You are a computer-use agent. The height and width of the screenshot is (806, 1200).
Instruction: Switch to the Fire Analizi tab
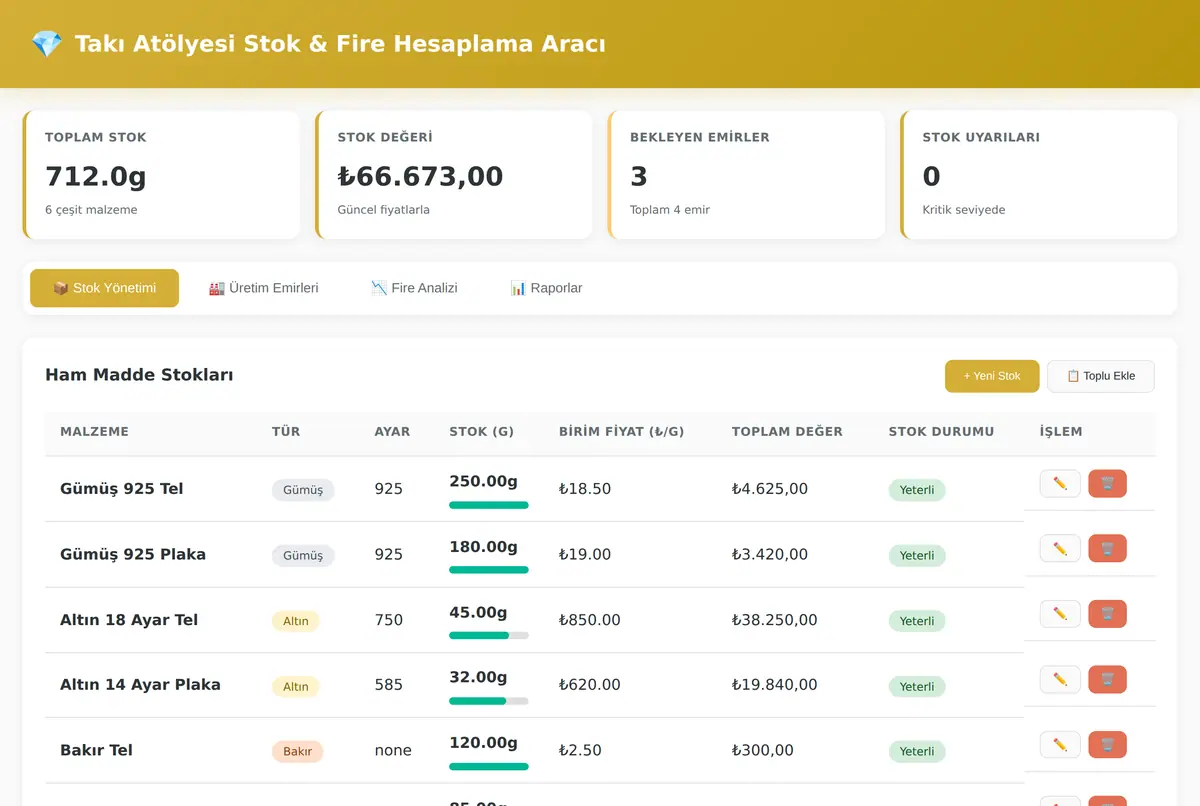[414, 288]
